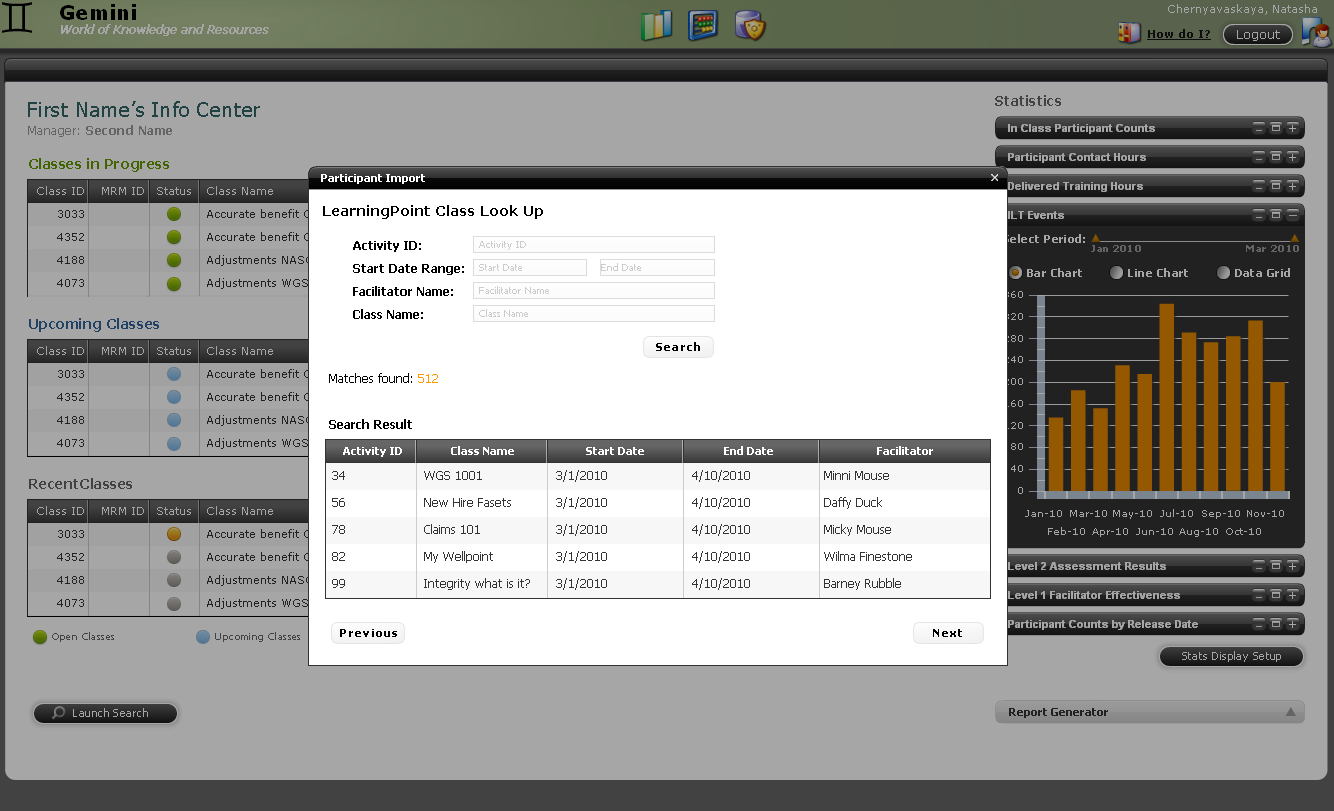Select the Line Chart radio button
The image size is (1334, 811).
click(x=1117, y=273)
